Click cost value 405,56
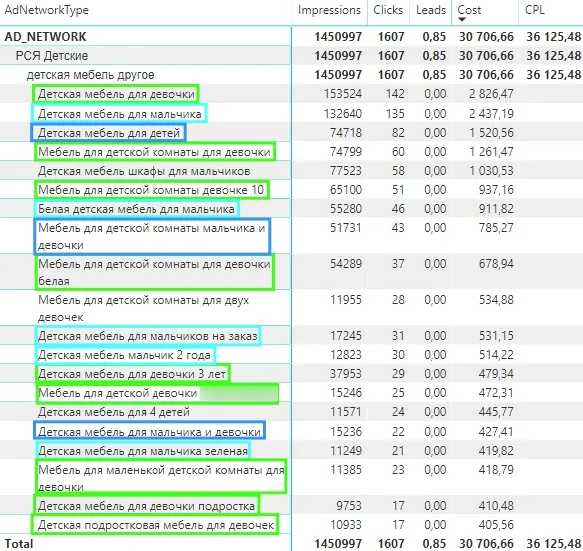The image size is (583, 551). tap(496, 524)
